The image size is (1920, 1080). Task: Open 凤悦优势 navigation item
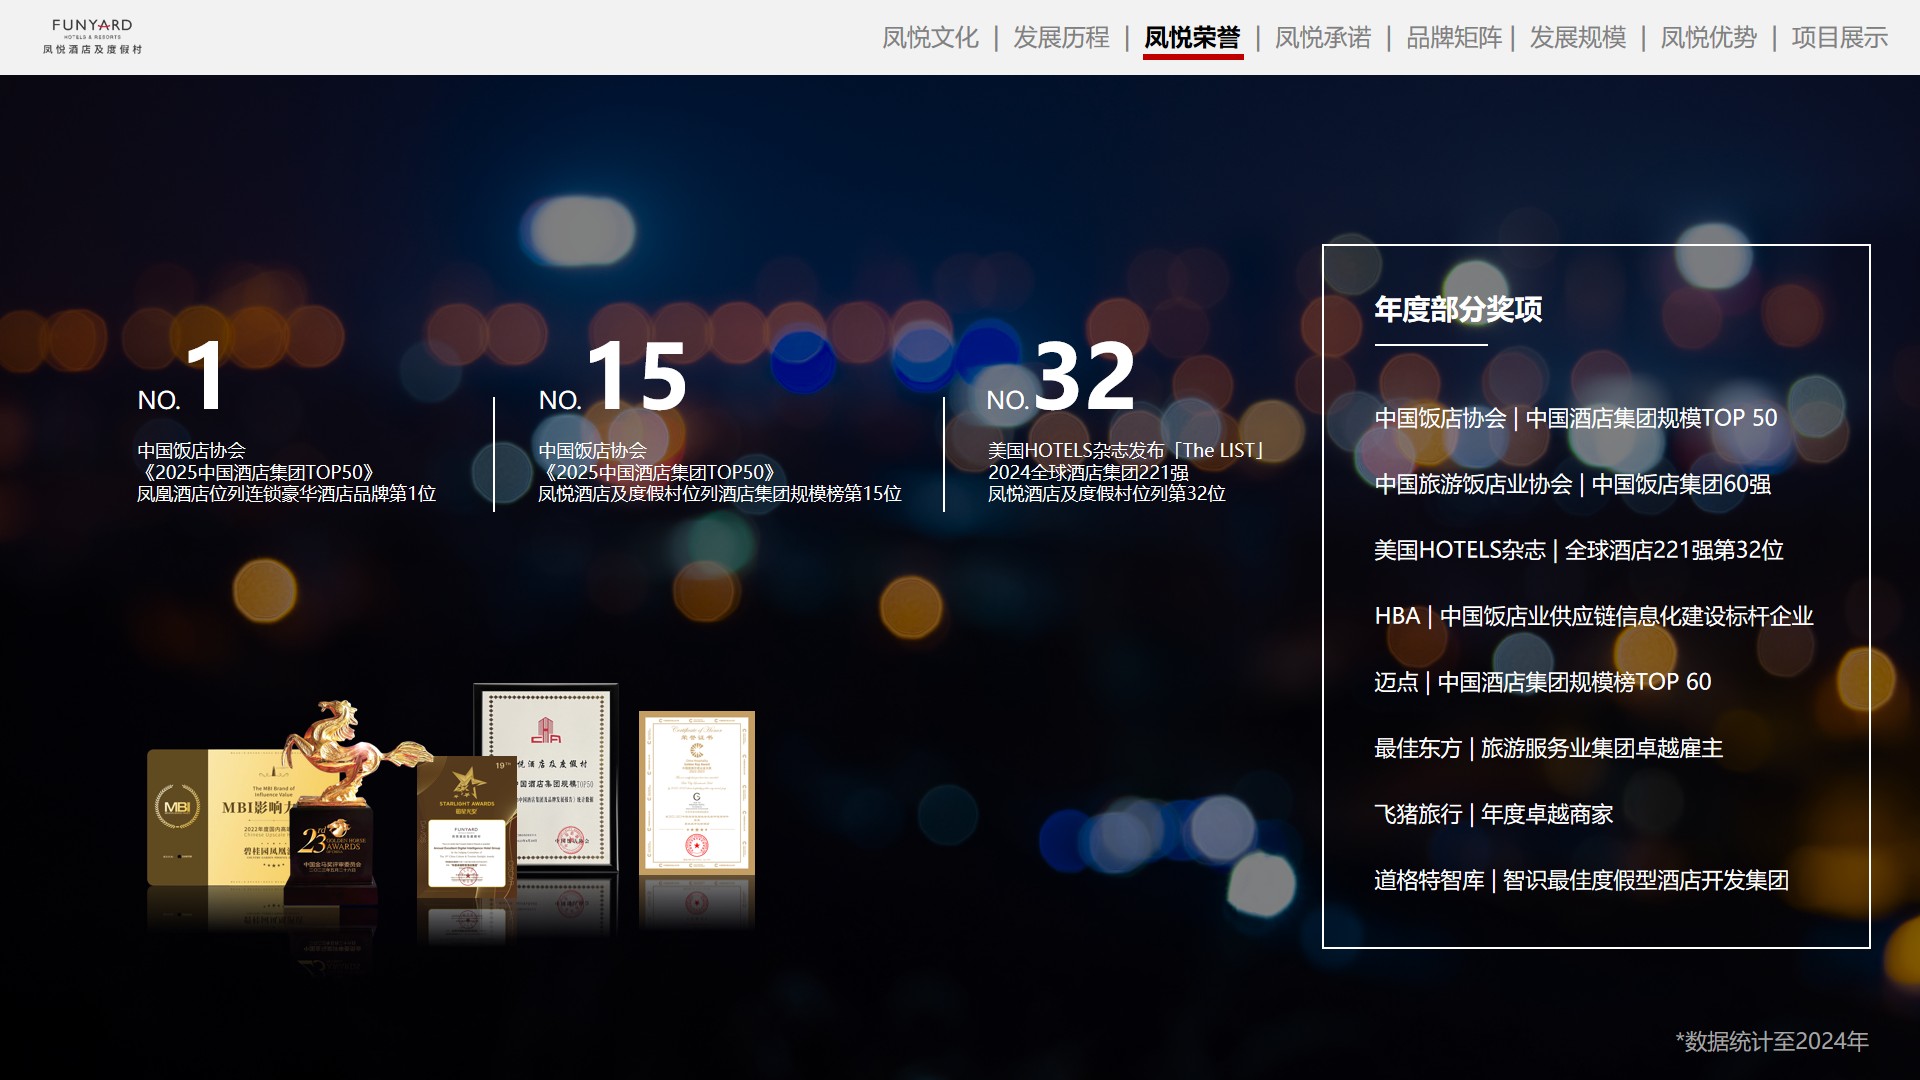1708,38
